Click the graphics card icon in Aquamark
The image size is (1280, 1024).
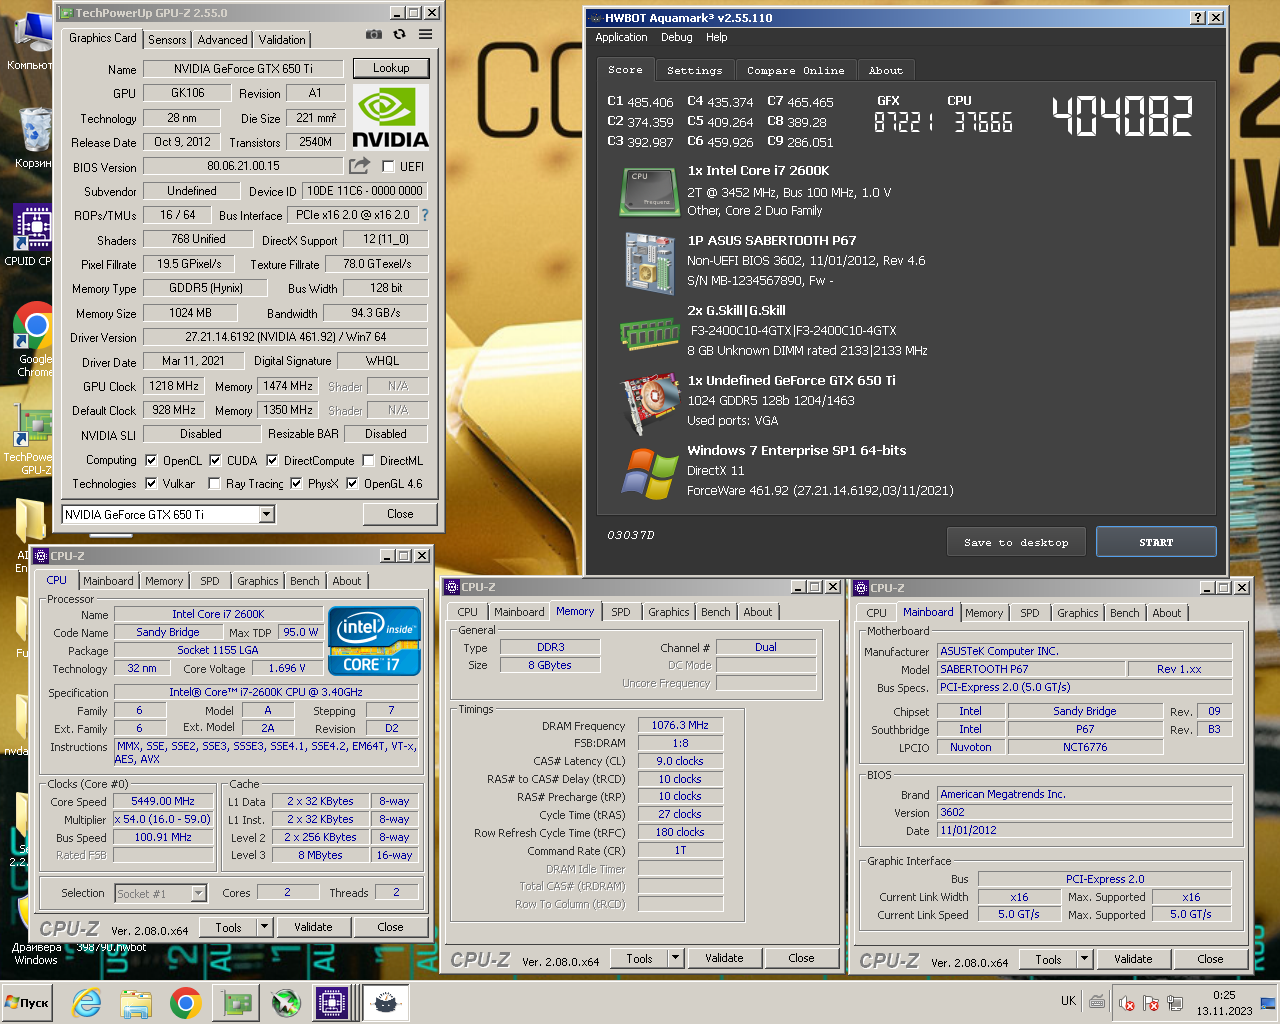click(650, 404)
